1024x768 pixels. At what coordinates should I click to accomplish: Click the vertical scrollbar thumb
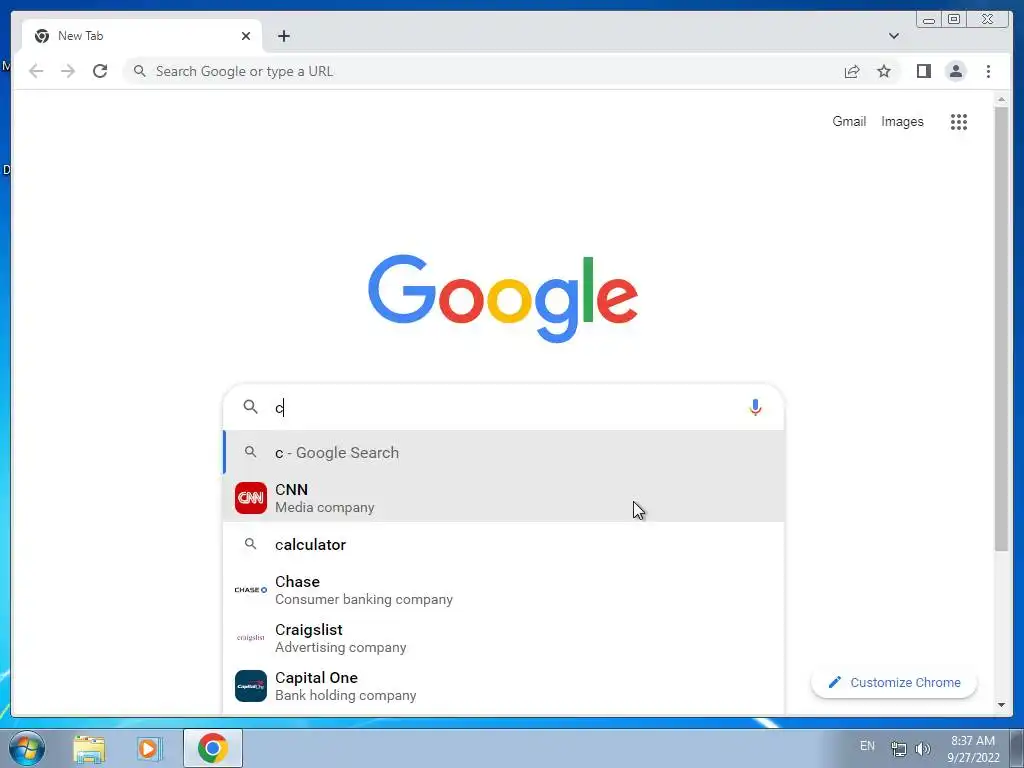click(x=1001, y=328)
